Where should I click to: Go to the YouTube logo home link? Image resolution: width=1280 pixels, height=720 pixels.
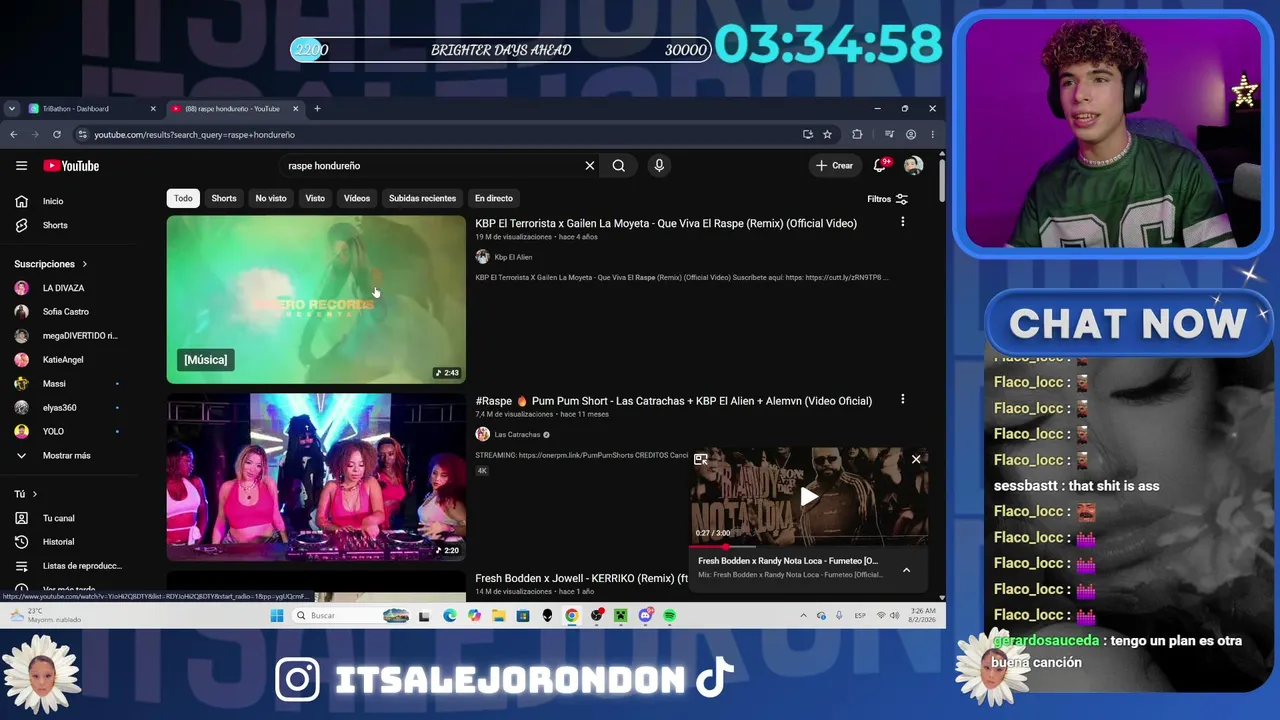click(71, 166)
